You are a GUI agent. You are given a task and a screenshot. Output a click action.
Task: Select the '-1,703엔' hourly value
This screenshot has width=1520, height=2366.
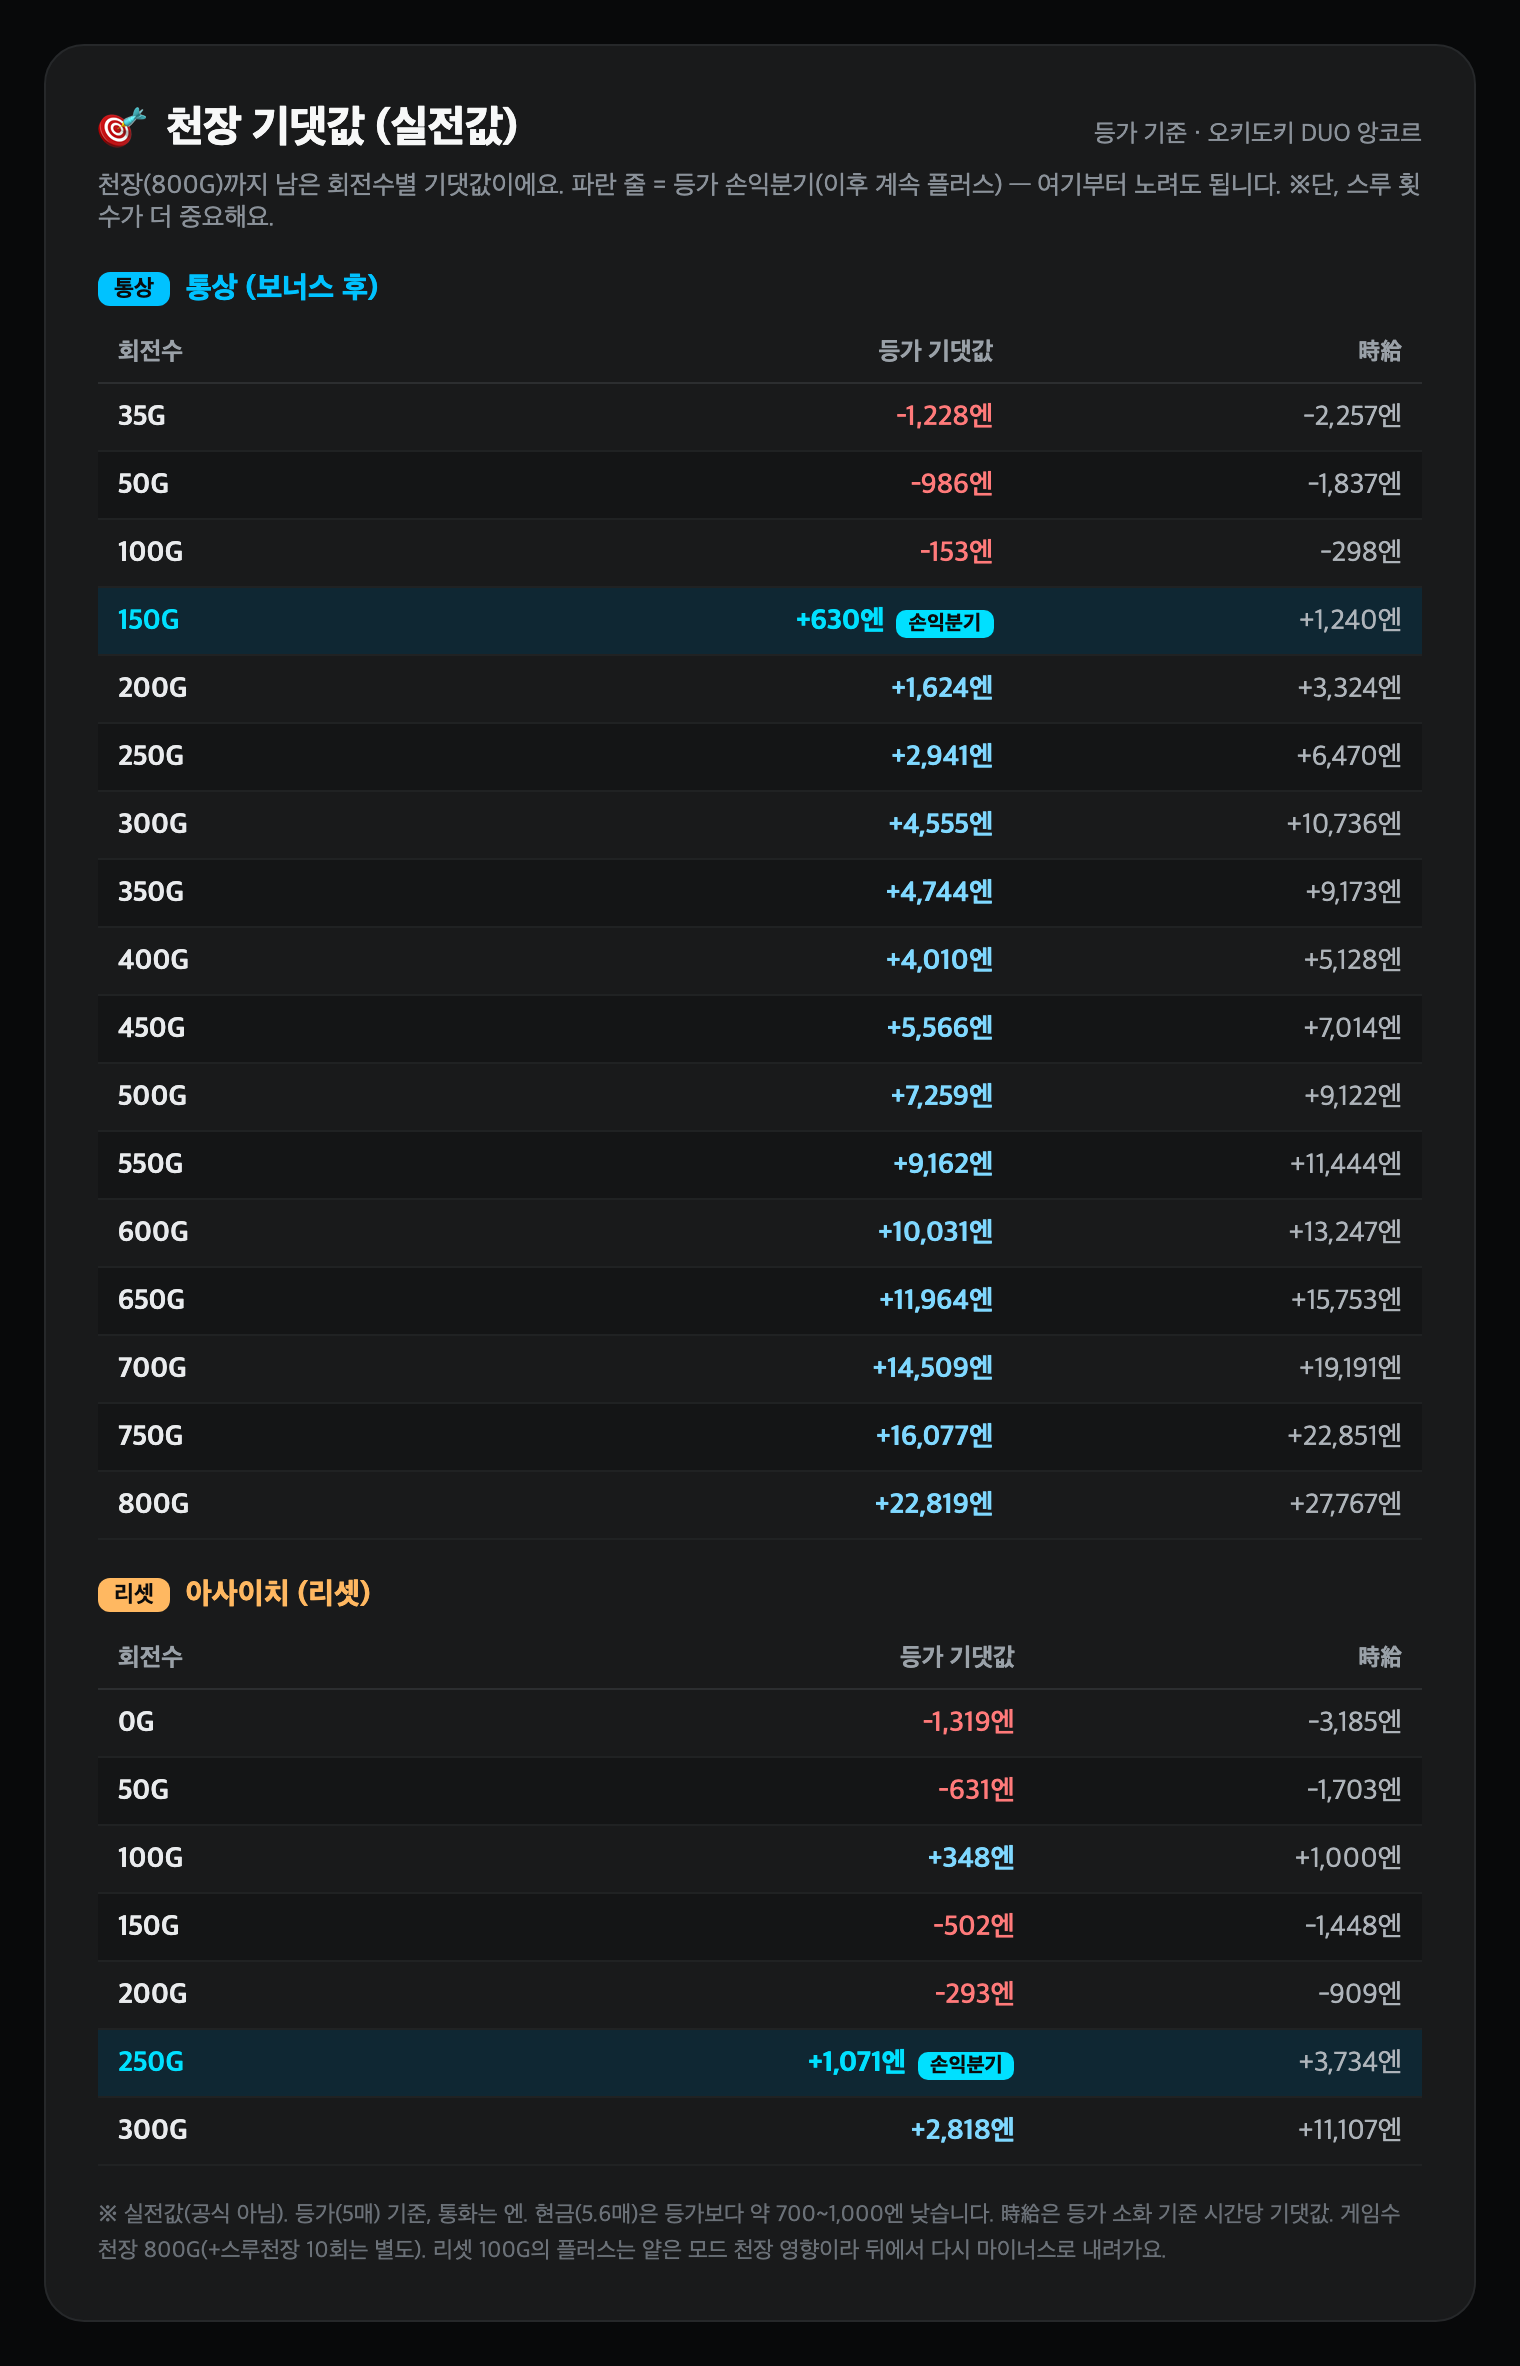[1354, 1790]
